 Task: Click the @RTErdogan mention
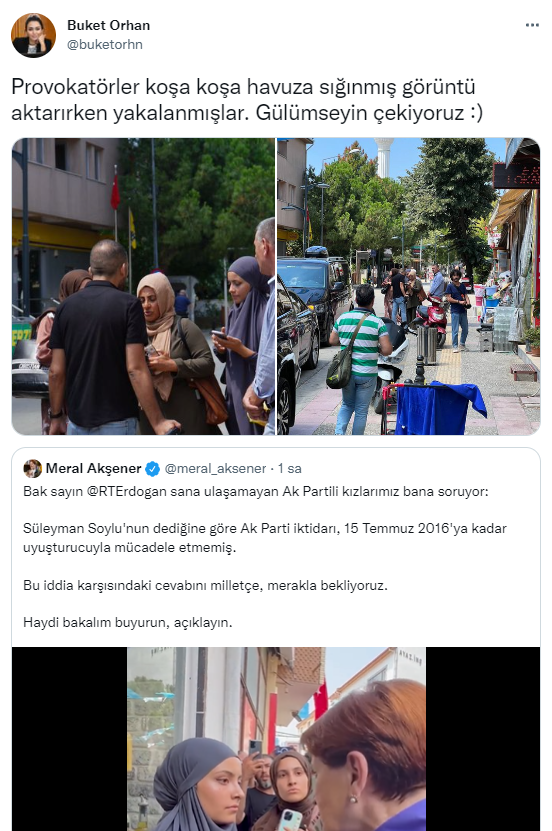(x=129, y=491)
